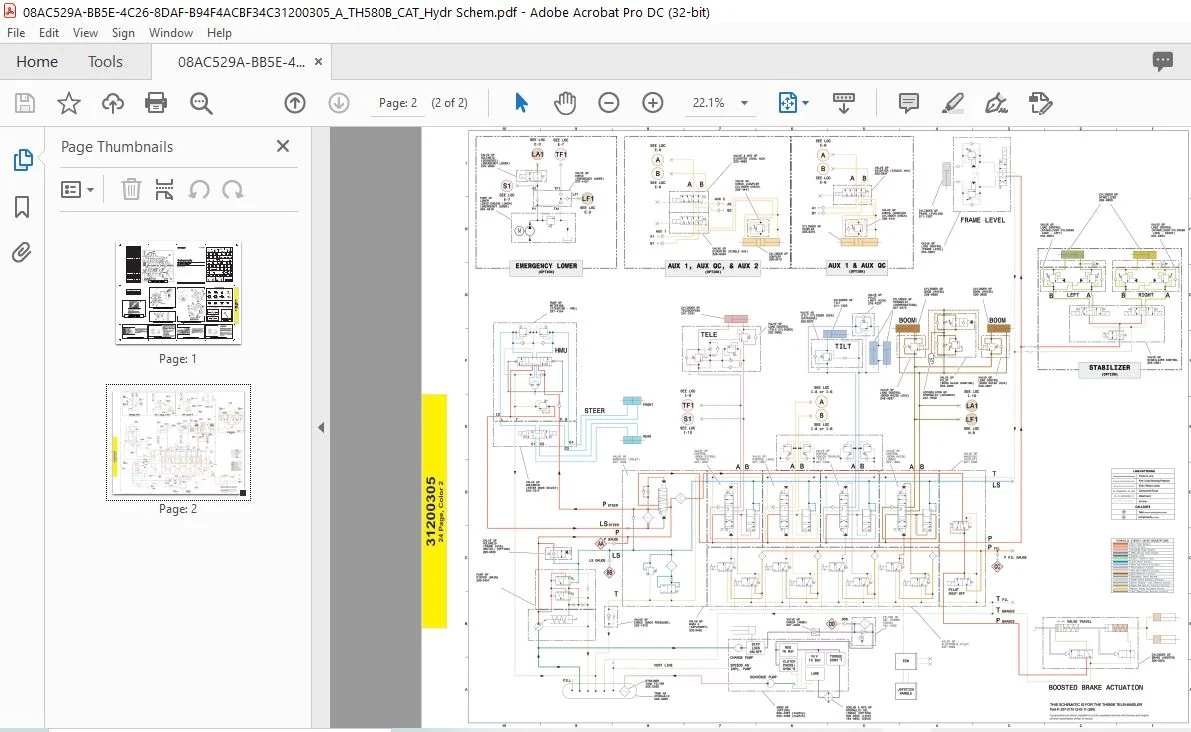
Task: Collapse the navigation pane arrow
Action: tap(321, 428)
